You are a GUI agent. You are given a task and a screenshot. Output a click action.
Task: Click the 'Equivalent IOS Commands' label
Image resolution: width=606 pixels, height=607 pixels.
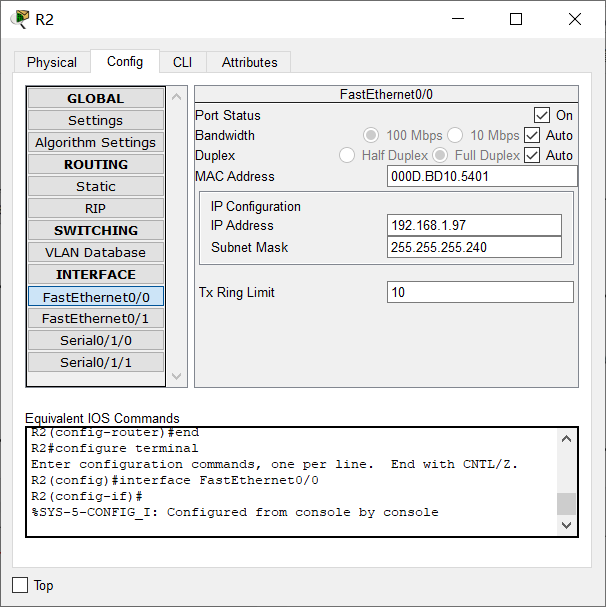click(x=102, y=418)
